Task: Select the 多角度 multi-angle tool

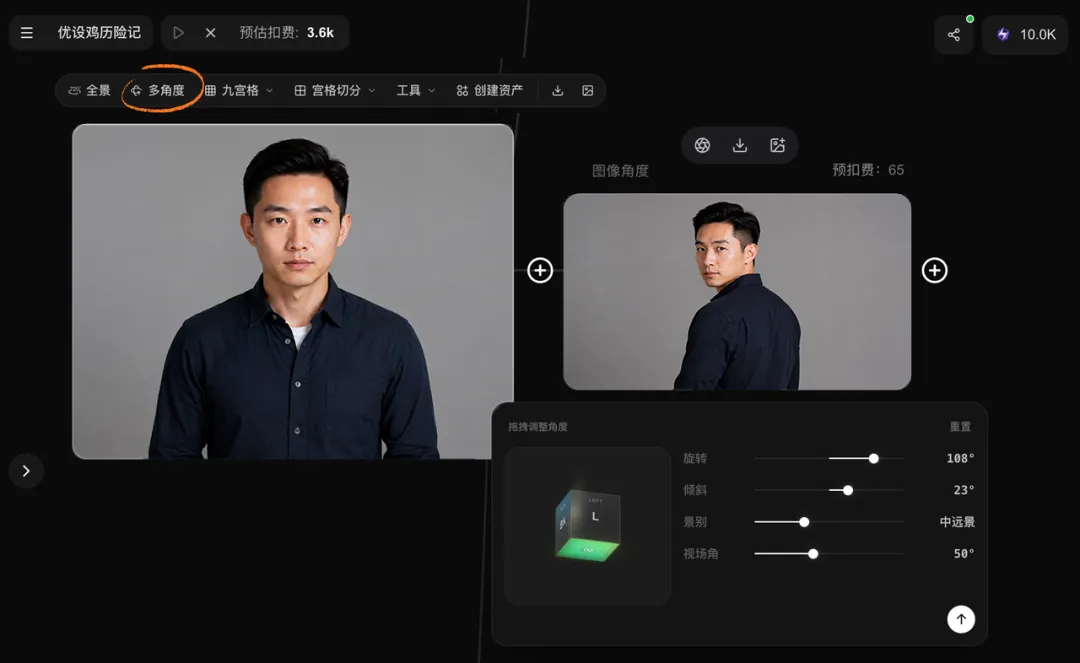Action: click(158, 90)
